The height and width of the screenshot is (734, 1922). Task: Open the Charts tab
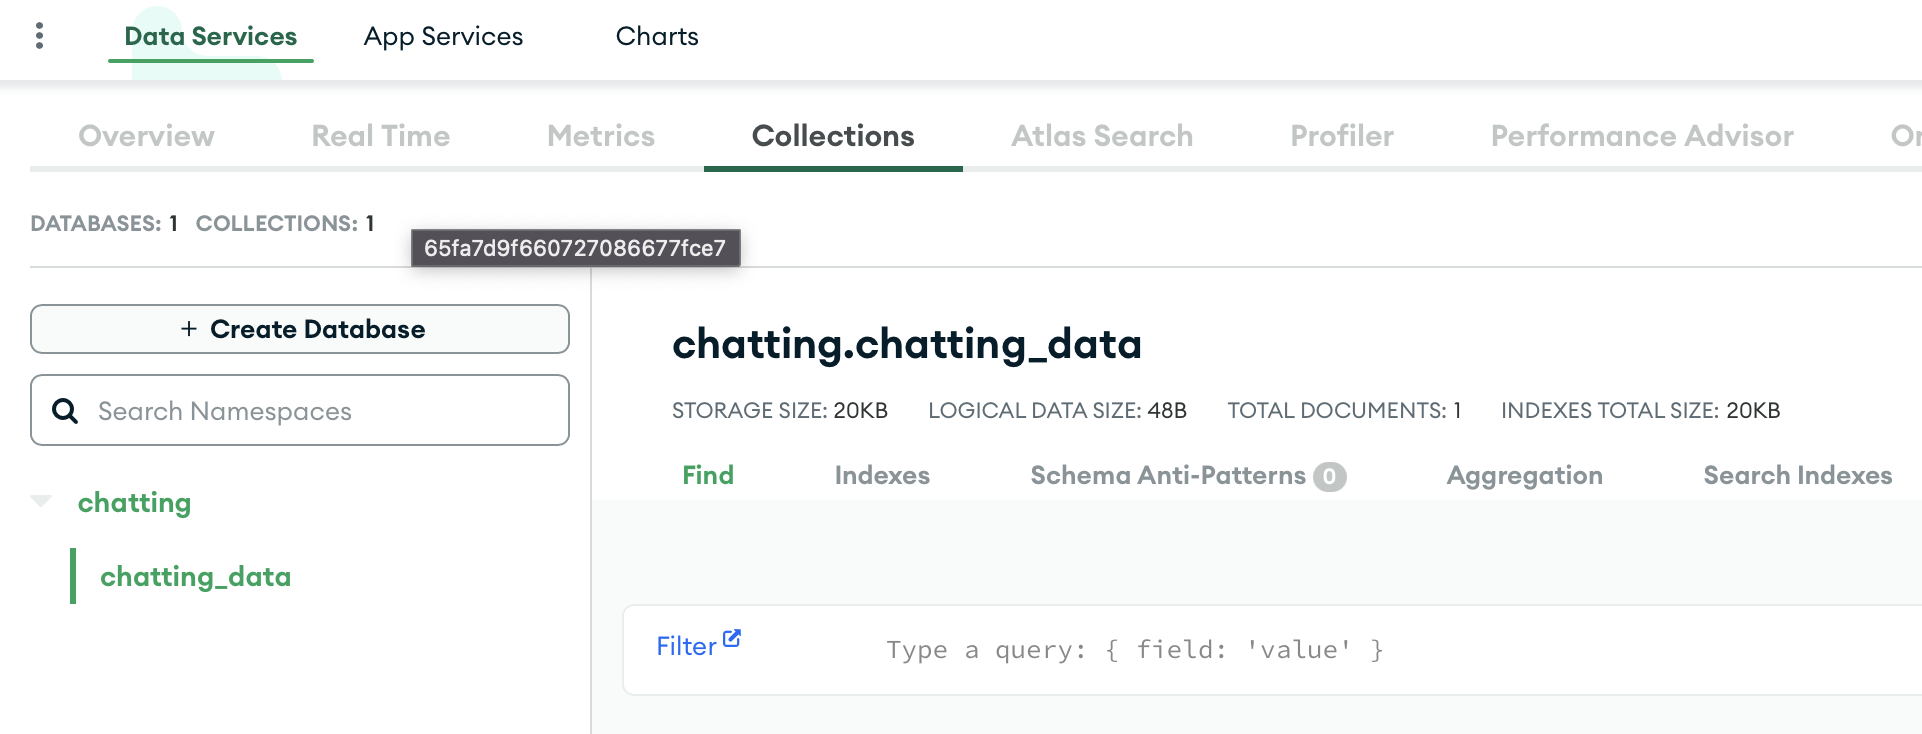(x=657, y=37)
